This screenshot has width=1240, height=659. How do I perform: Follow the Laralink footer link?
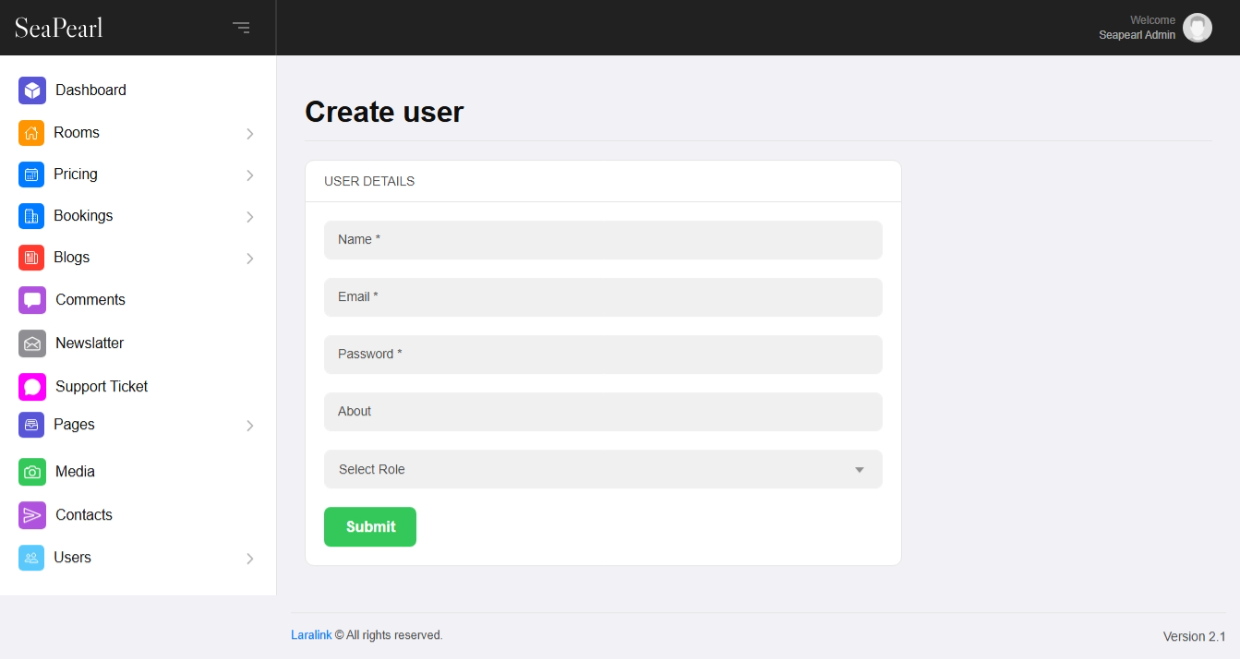(x=311, y=635)
